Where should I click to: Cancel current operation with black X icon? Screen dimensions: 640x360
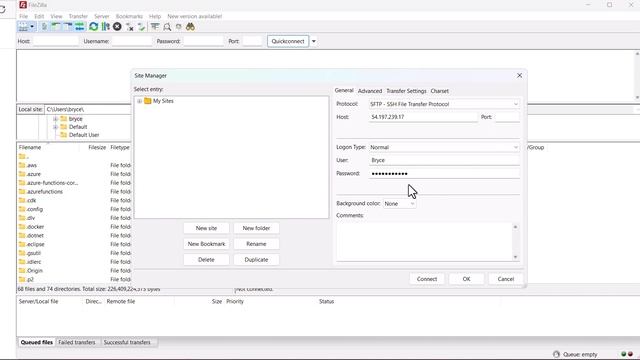[117, 27]
